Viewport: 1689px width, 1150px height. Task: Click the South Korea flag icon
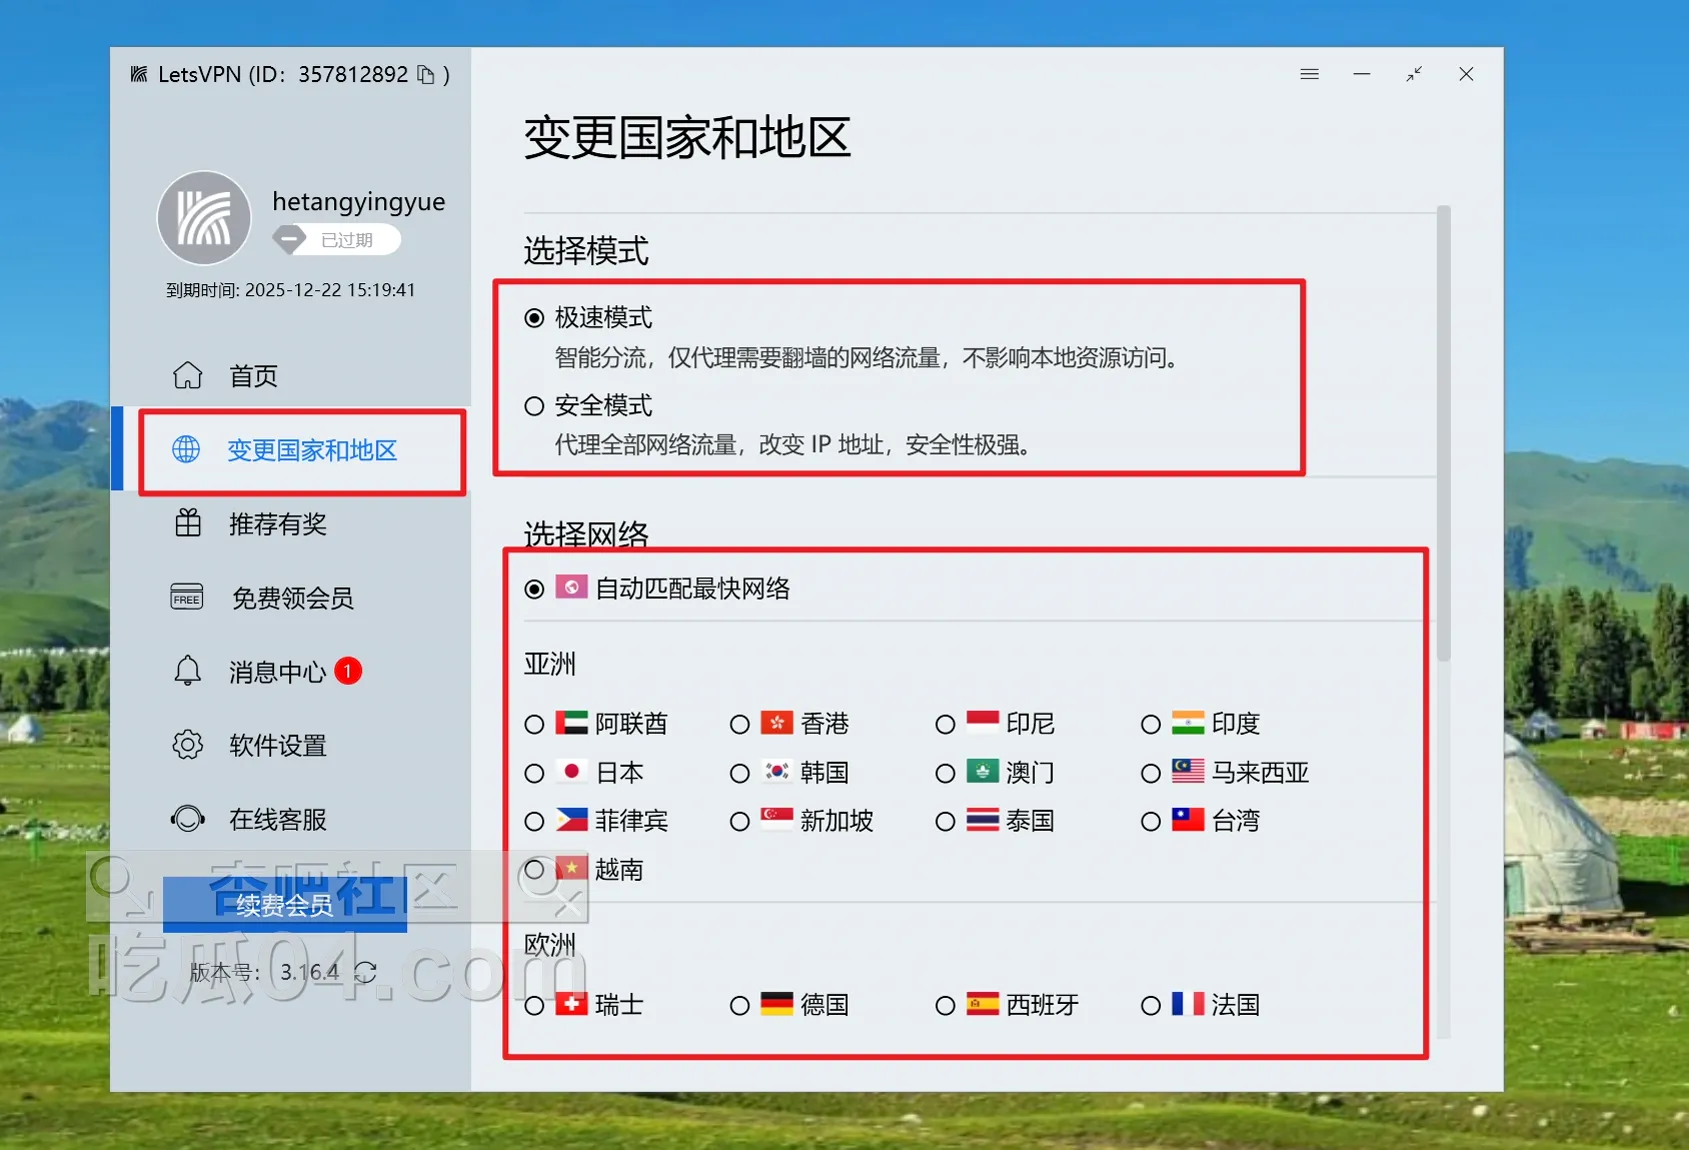coord(777,771)
